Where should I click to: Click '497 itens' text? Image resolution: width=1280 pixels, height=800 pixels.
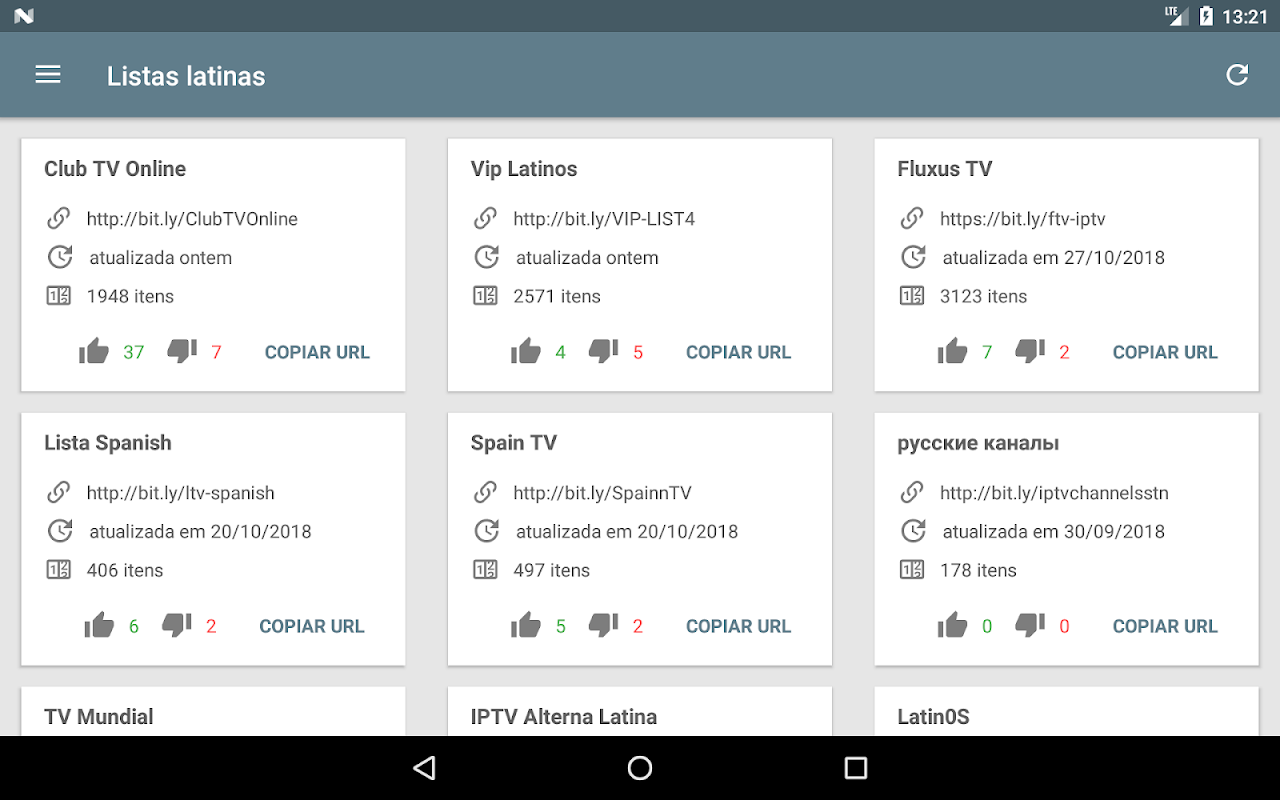pyautogui.click(x=552, y=570)
